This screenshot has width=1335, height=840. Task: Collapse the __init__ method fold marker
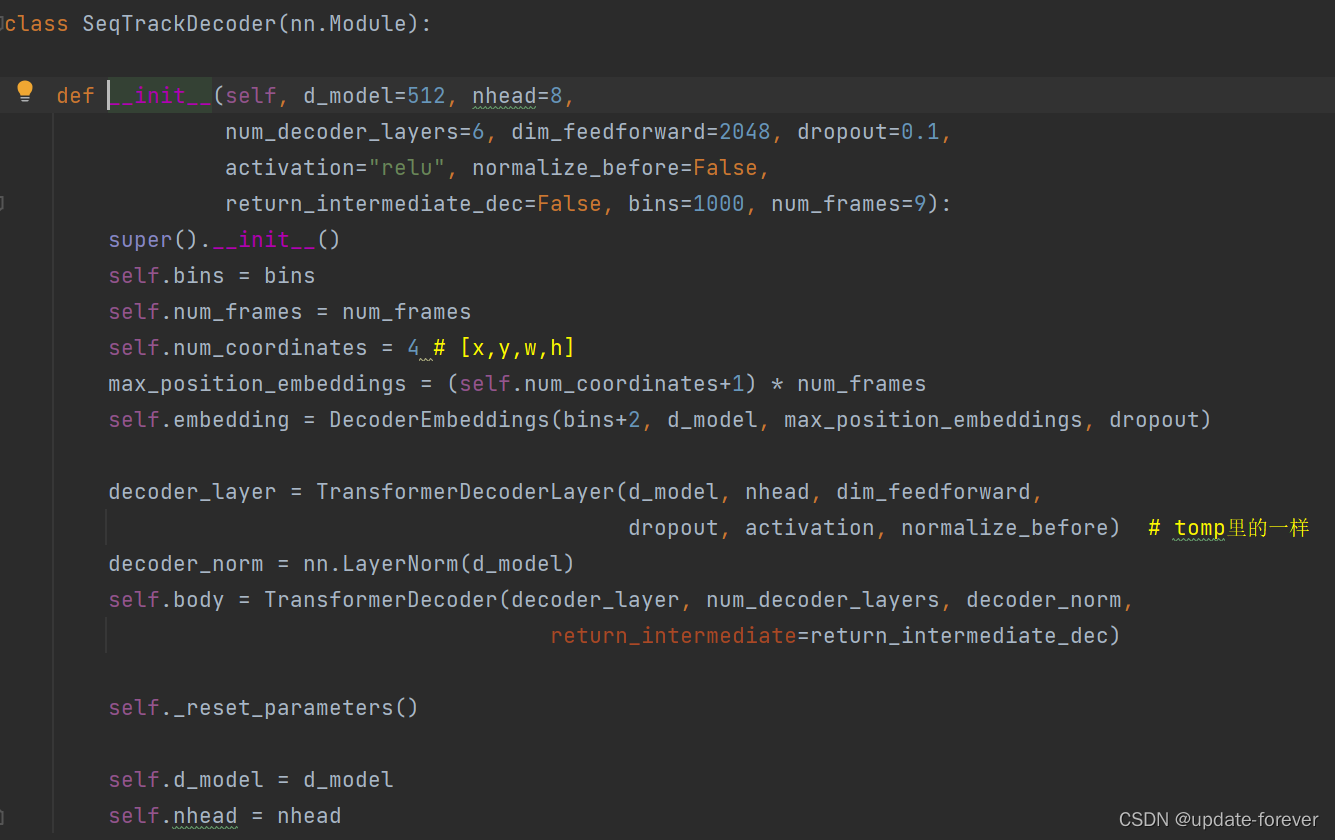[3, 203]
